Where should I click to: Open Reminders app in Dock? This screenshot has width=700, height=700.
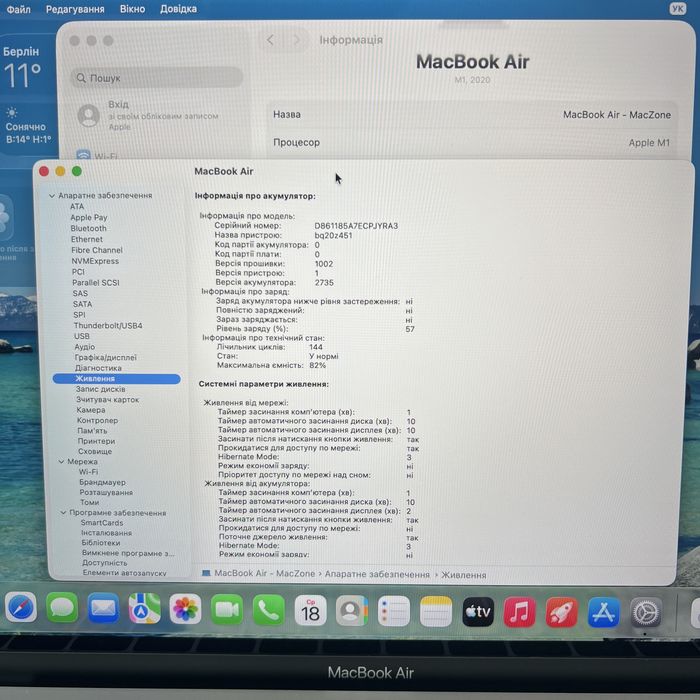pos(394,611)
